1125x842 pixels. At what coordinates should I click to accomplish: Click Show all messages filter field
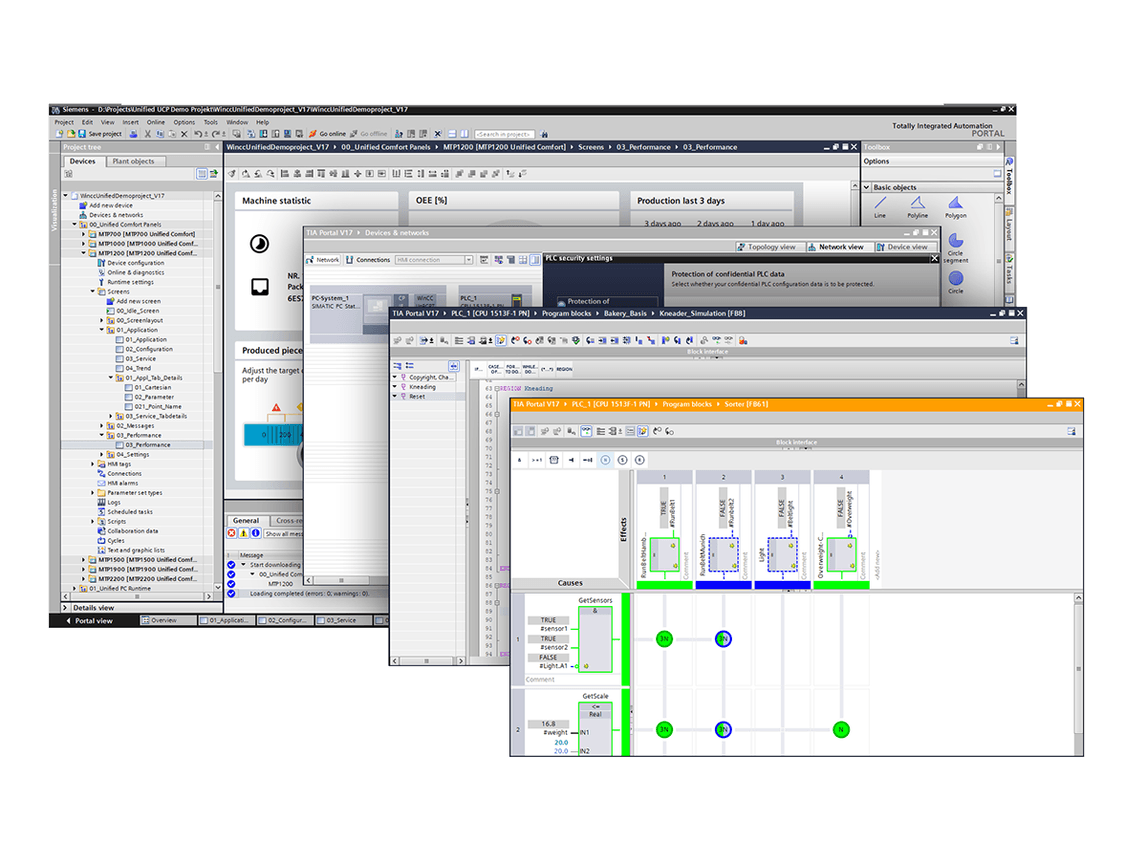click(283, 534)
